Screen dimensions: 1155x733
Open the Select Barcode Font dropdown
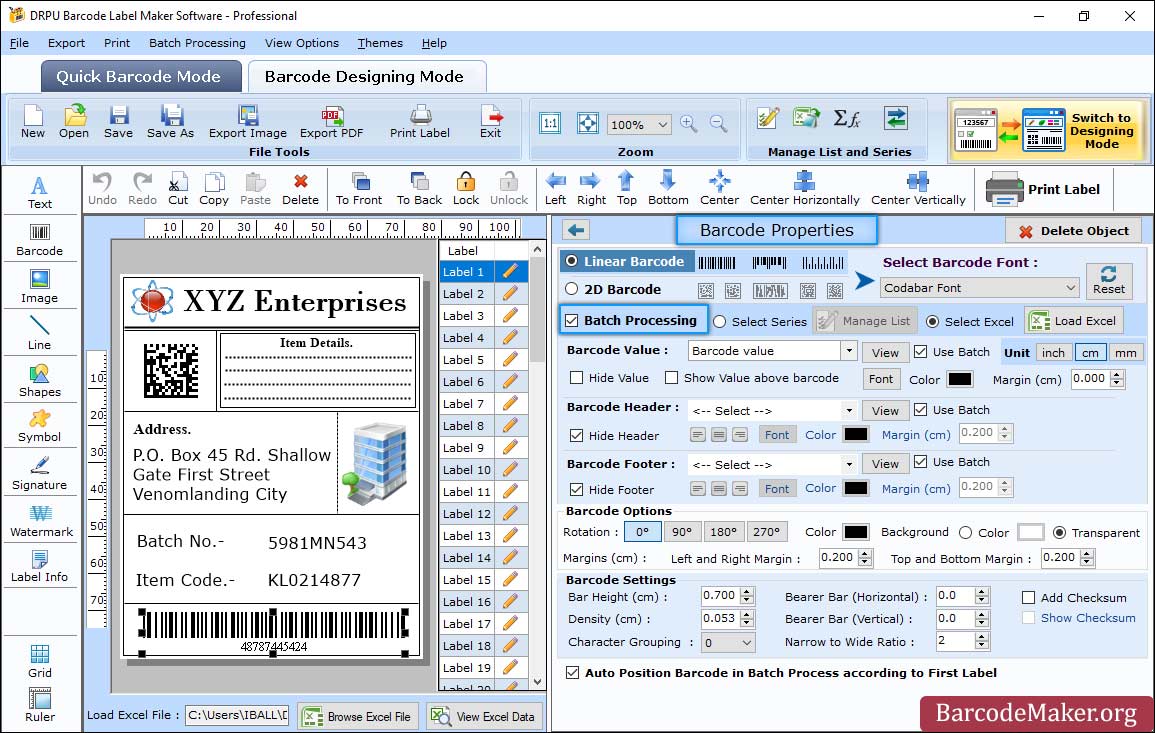[980, 288]
